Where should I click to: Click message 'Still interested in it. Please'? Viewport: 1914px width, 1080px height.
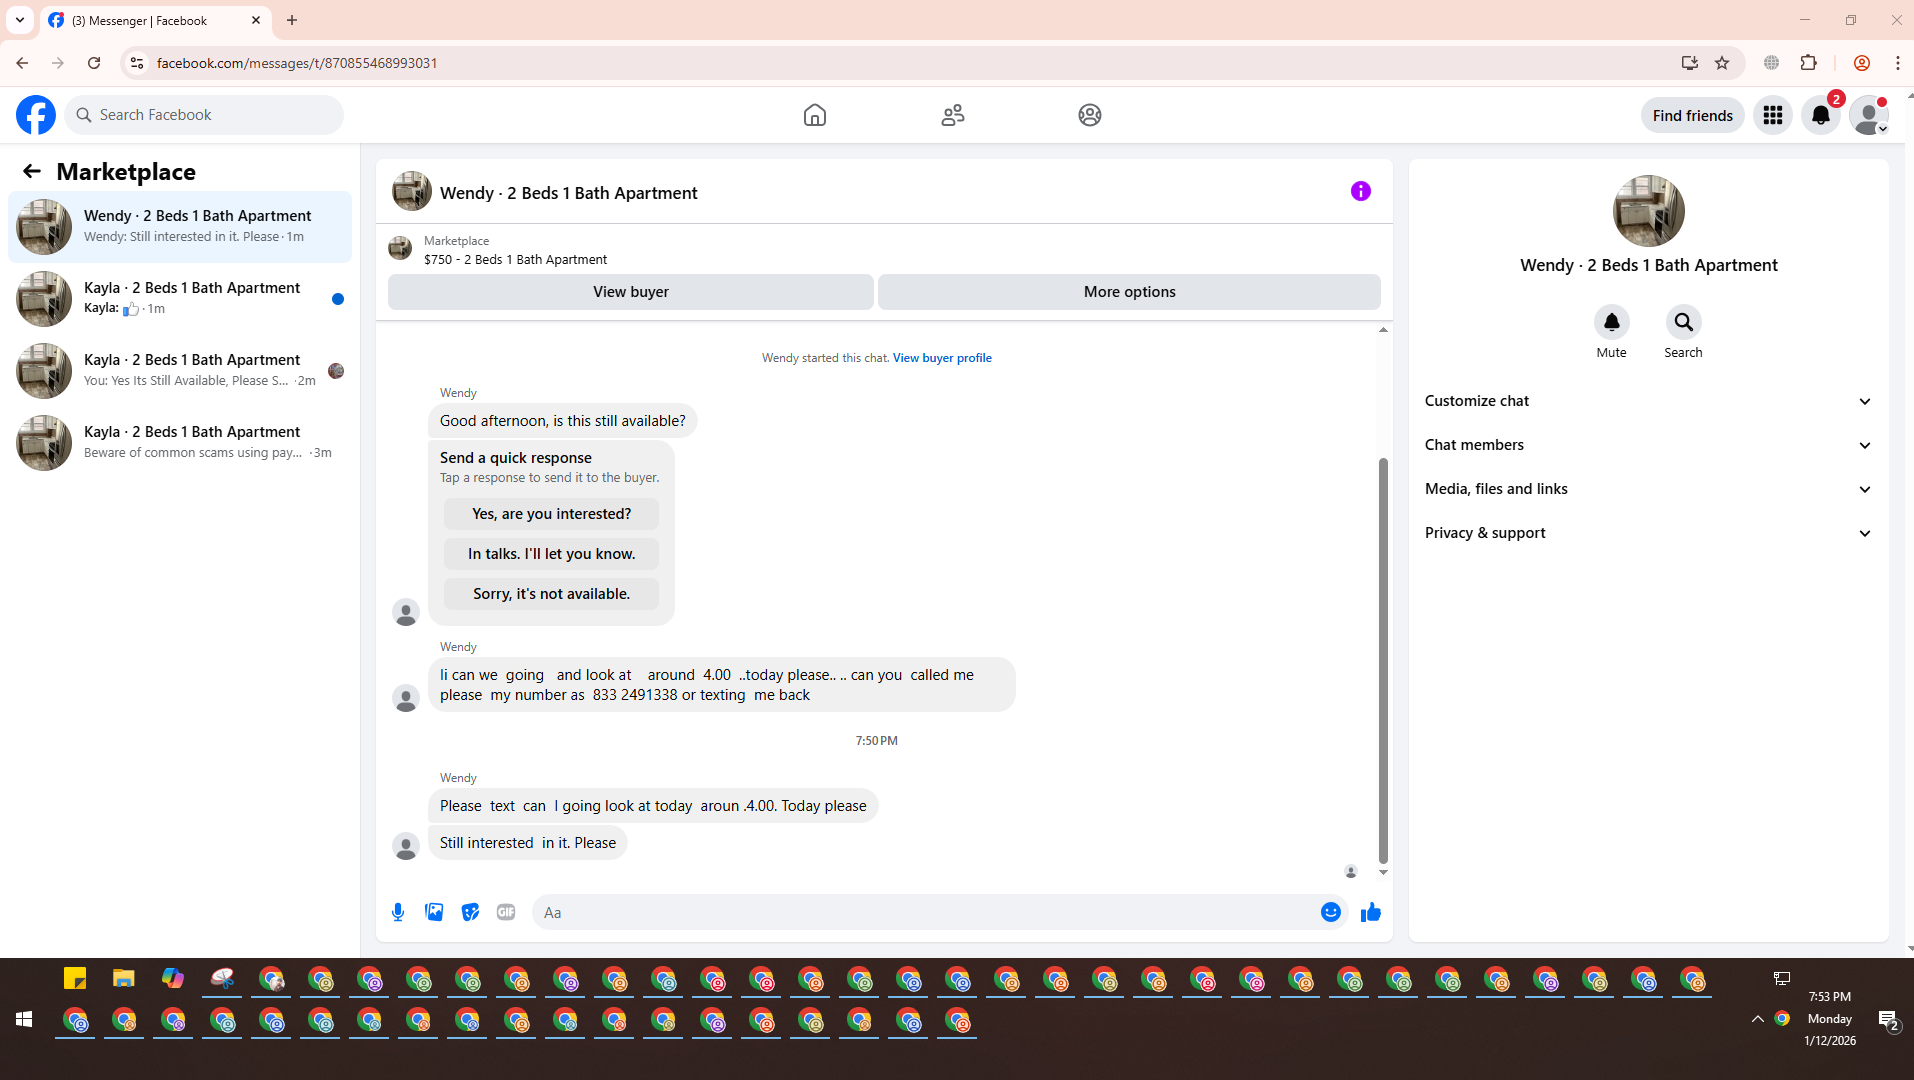tap(527, 843)
